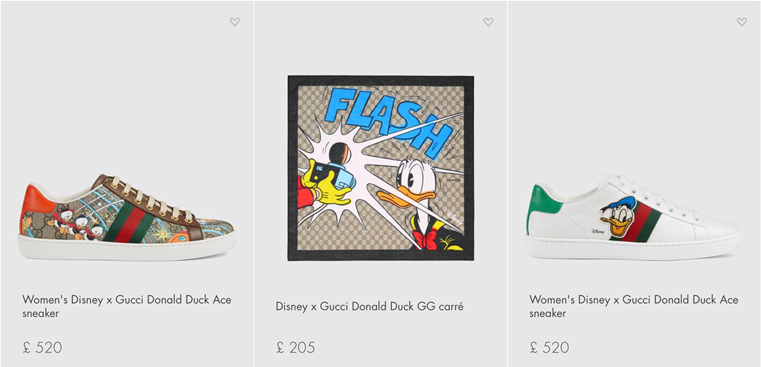Open the printed GG Ace sneaker image
The height and width of the screenshot is (367, 761).
[x=127, y=217]
